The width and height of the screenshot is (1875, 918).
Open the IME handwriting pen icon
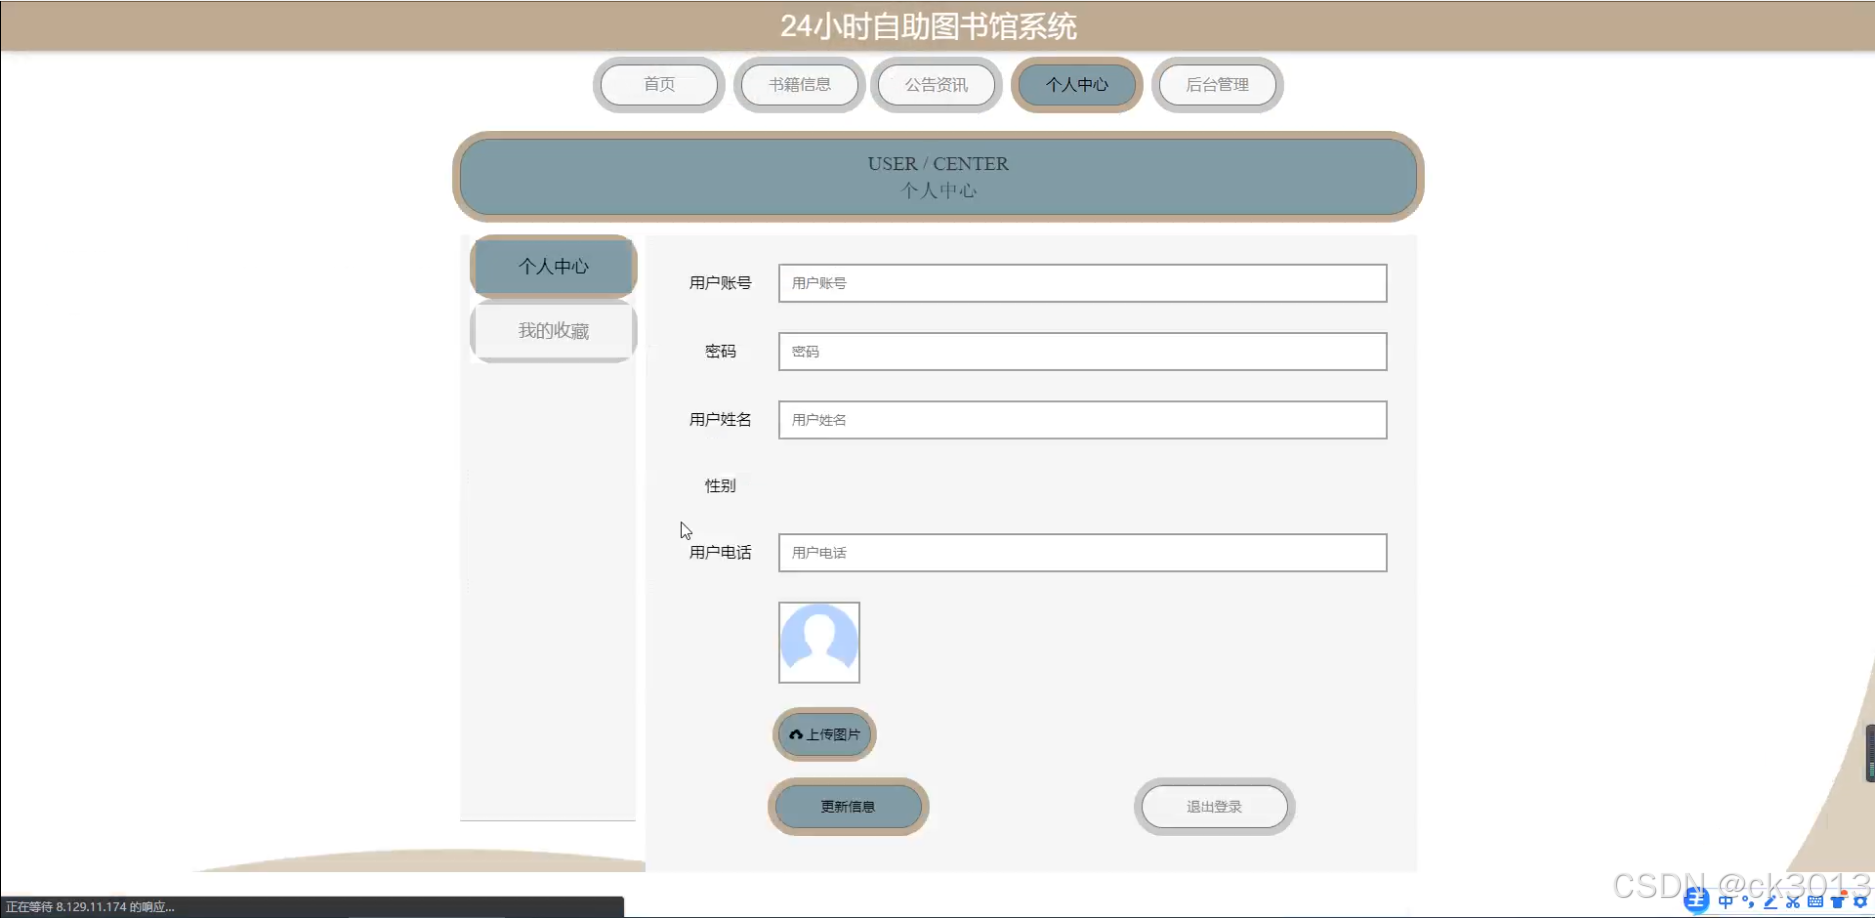(x=1771, y=902)
